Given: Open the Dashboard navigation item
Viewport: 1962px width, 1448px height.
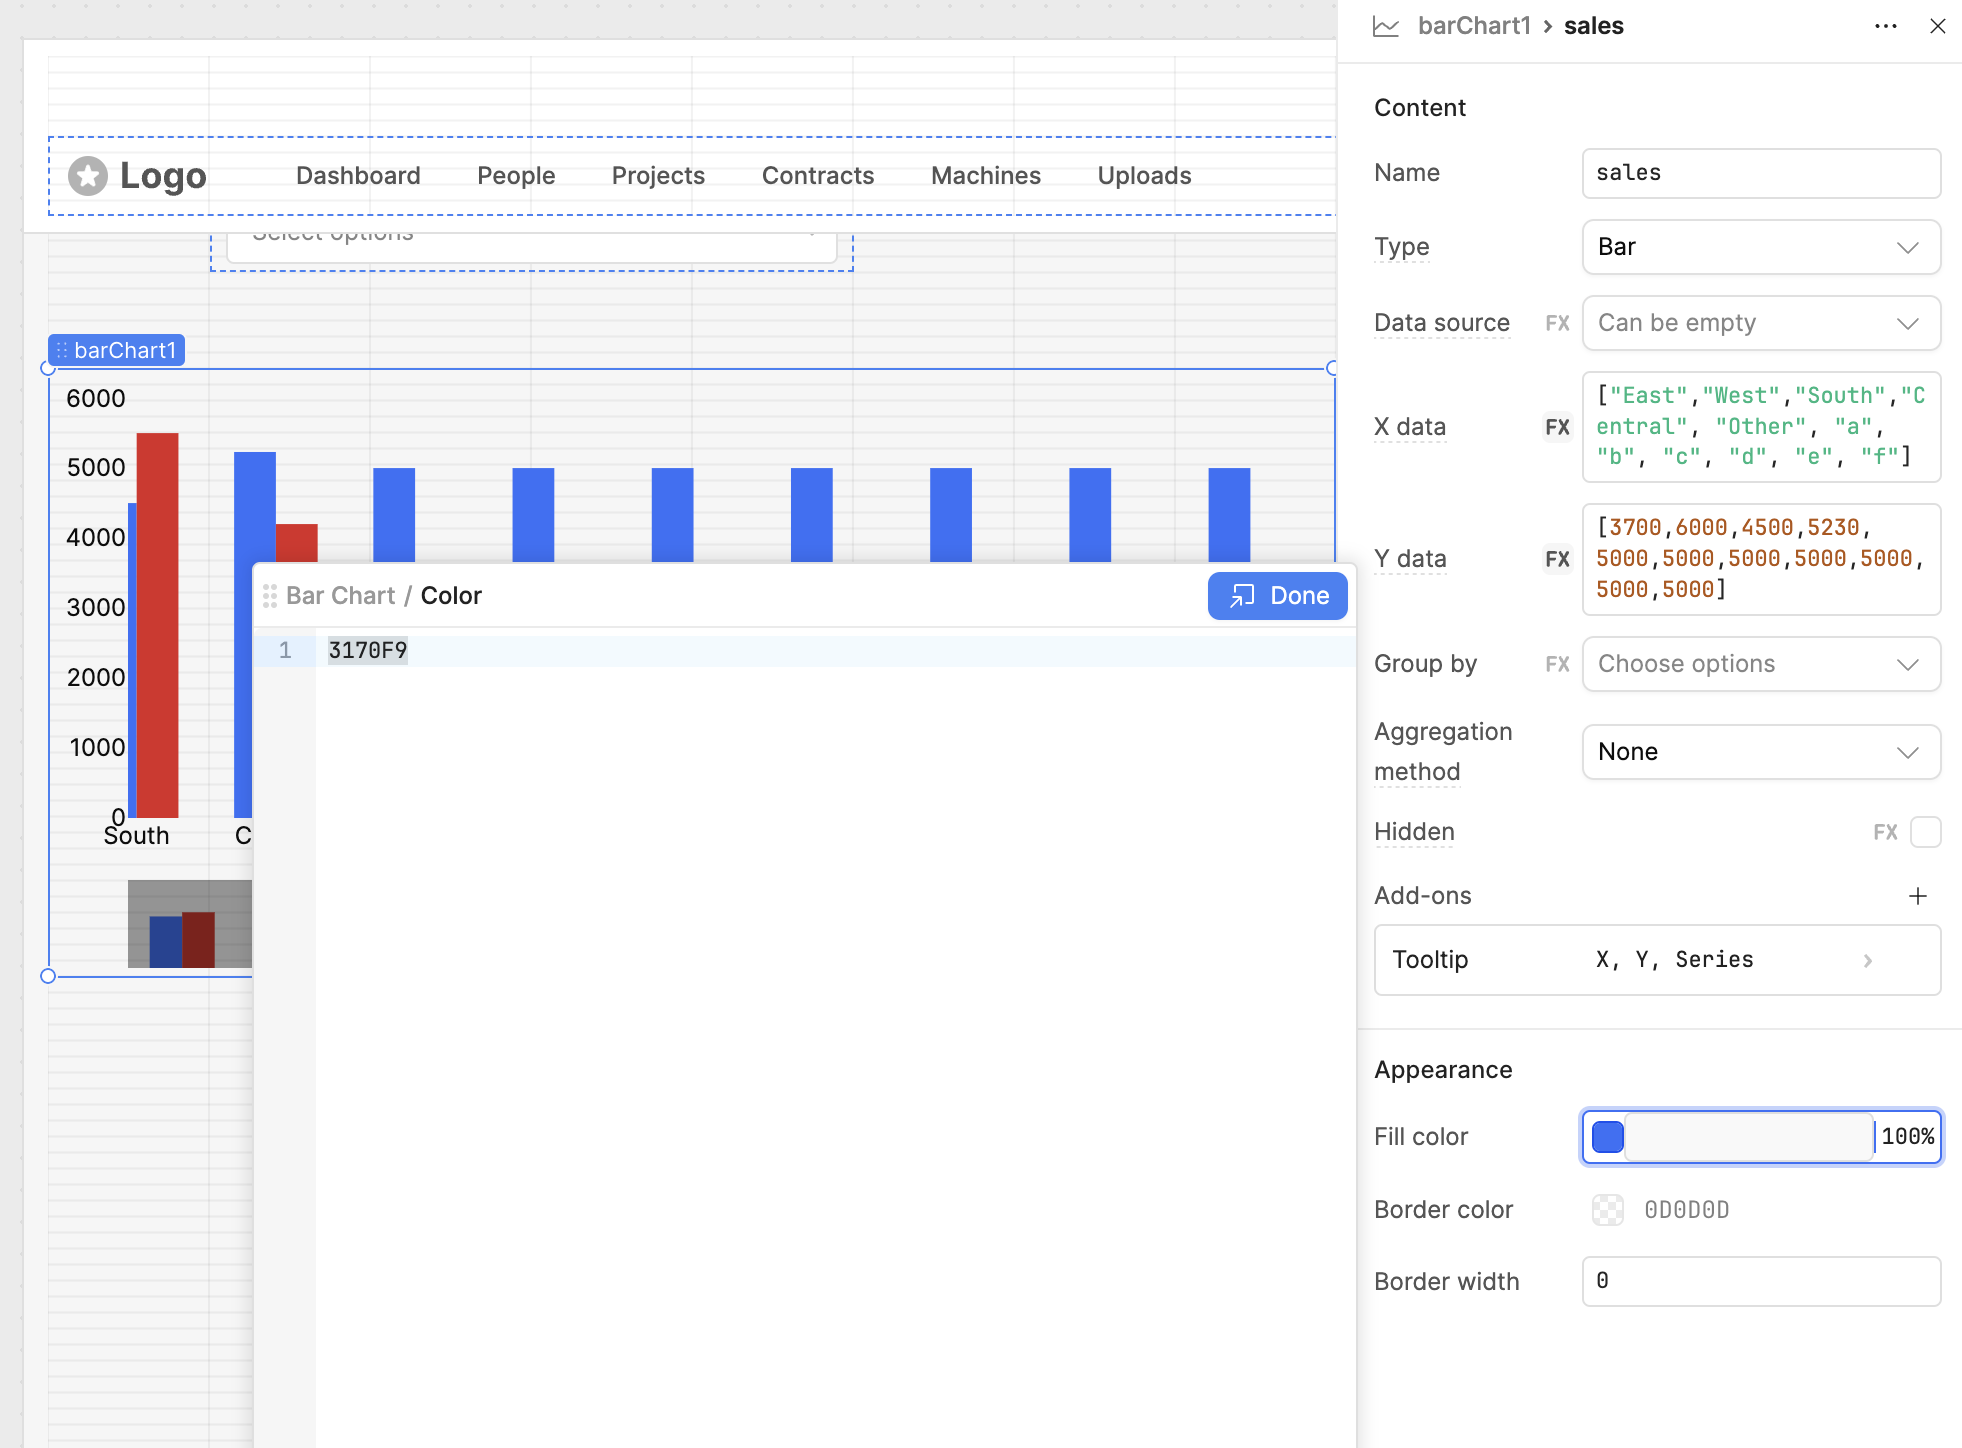Looking at the screenshot, I should coord(358,176).
